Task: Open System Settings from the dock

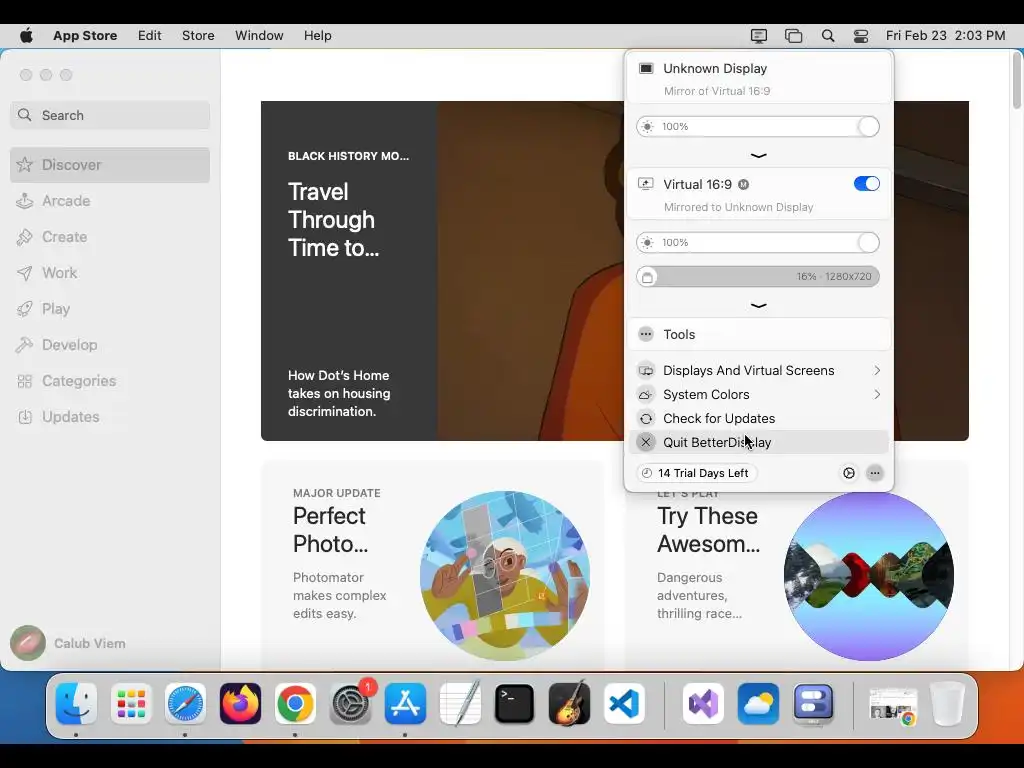Action: 351,703
